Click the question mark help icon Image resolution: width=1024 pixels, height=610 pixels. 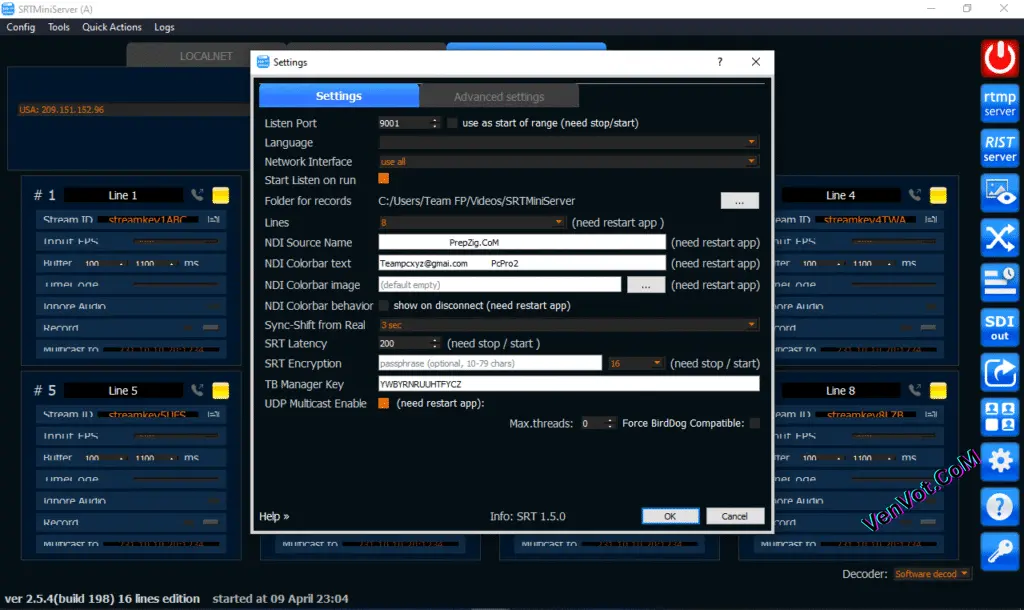click(x=999, y=506)
